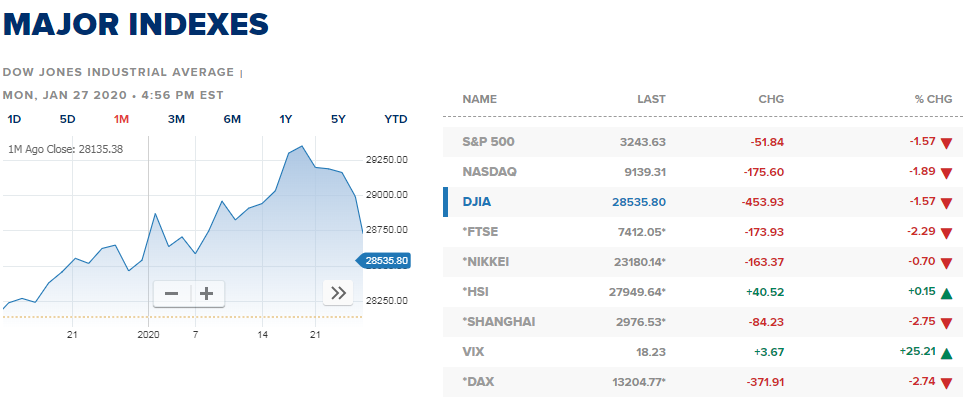Select the 1Y chart period

(x=286, y=120)
